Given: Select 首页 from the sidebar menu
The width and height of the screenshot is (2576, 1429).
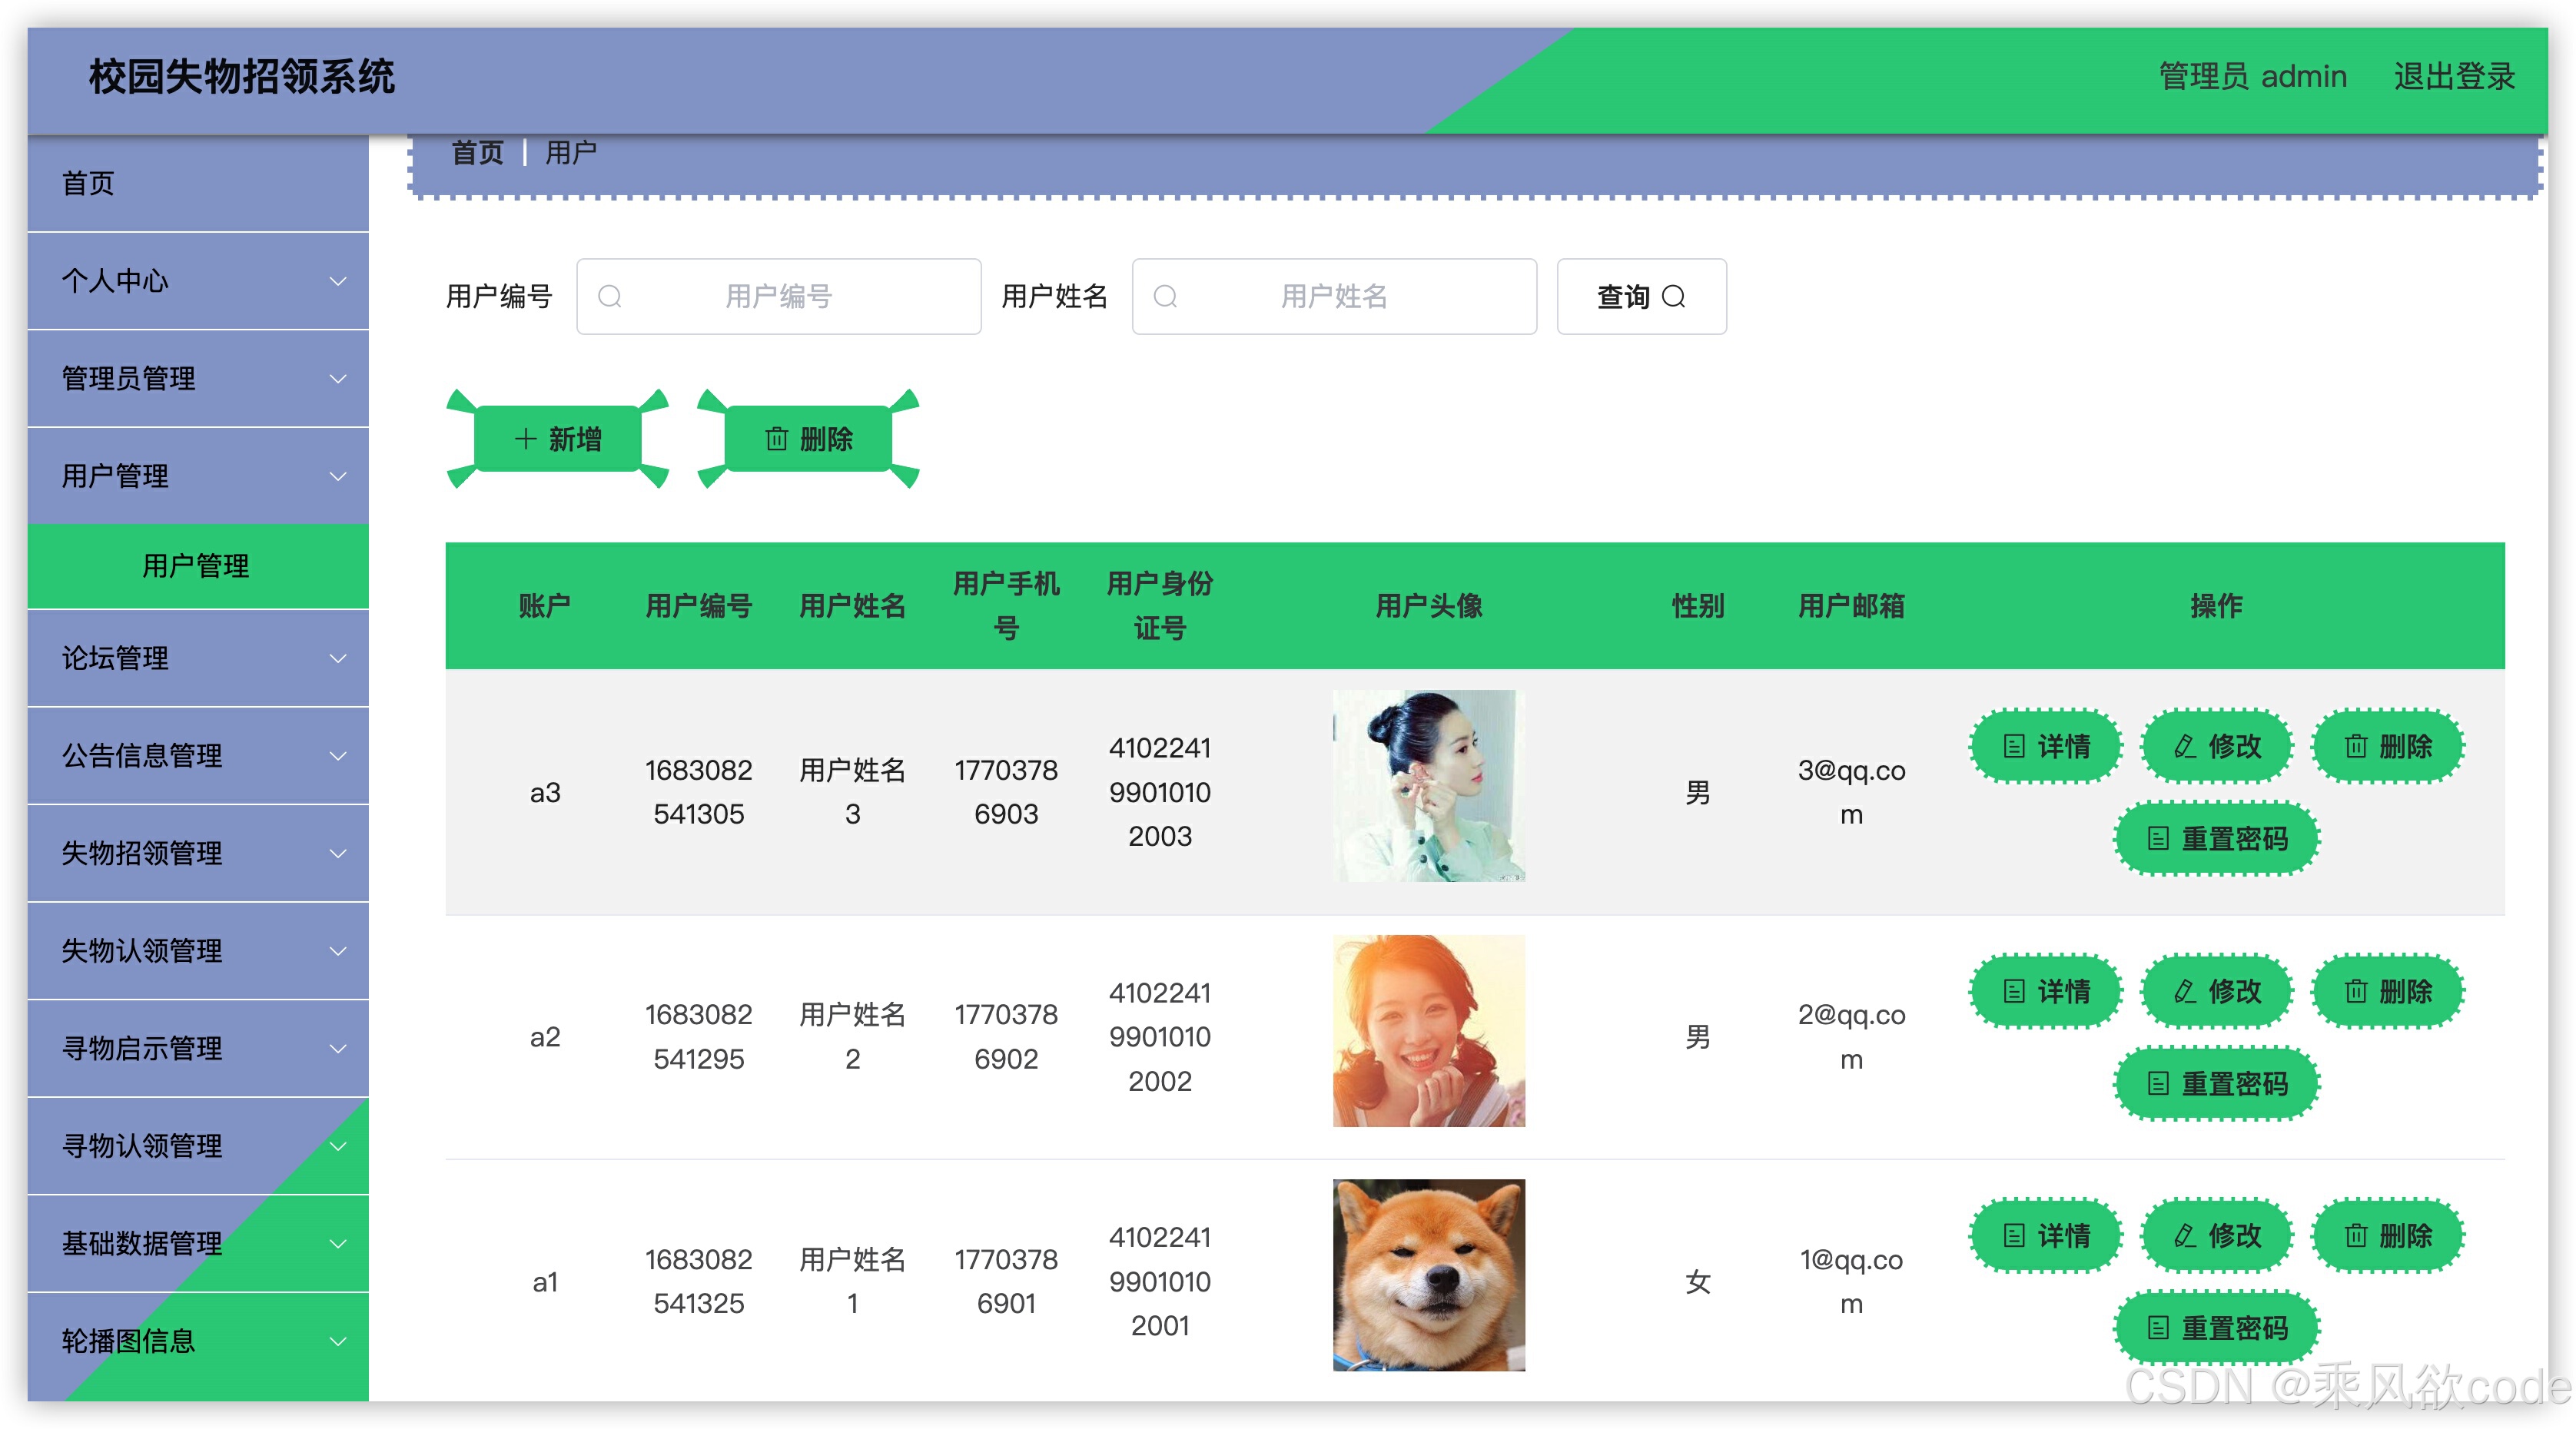Looking at the screenshot, I should click(x=88, y=184).
